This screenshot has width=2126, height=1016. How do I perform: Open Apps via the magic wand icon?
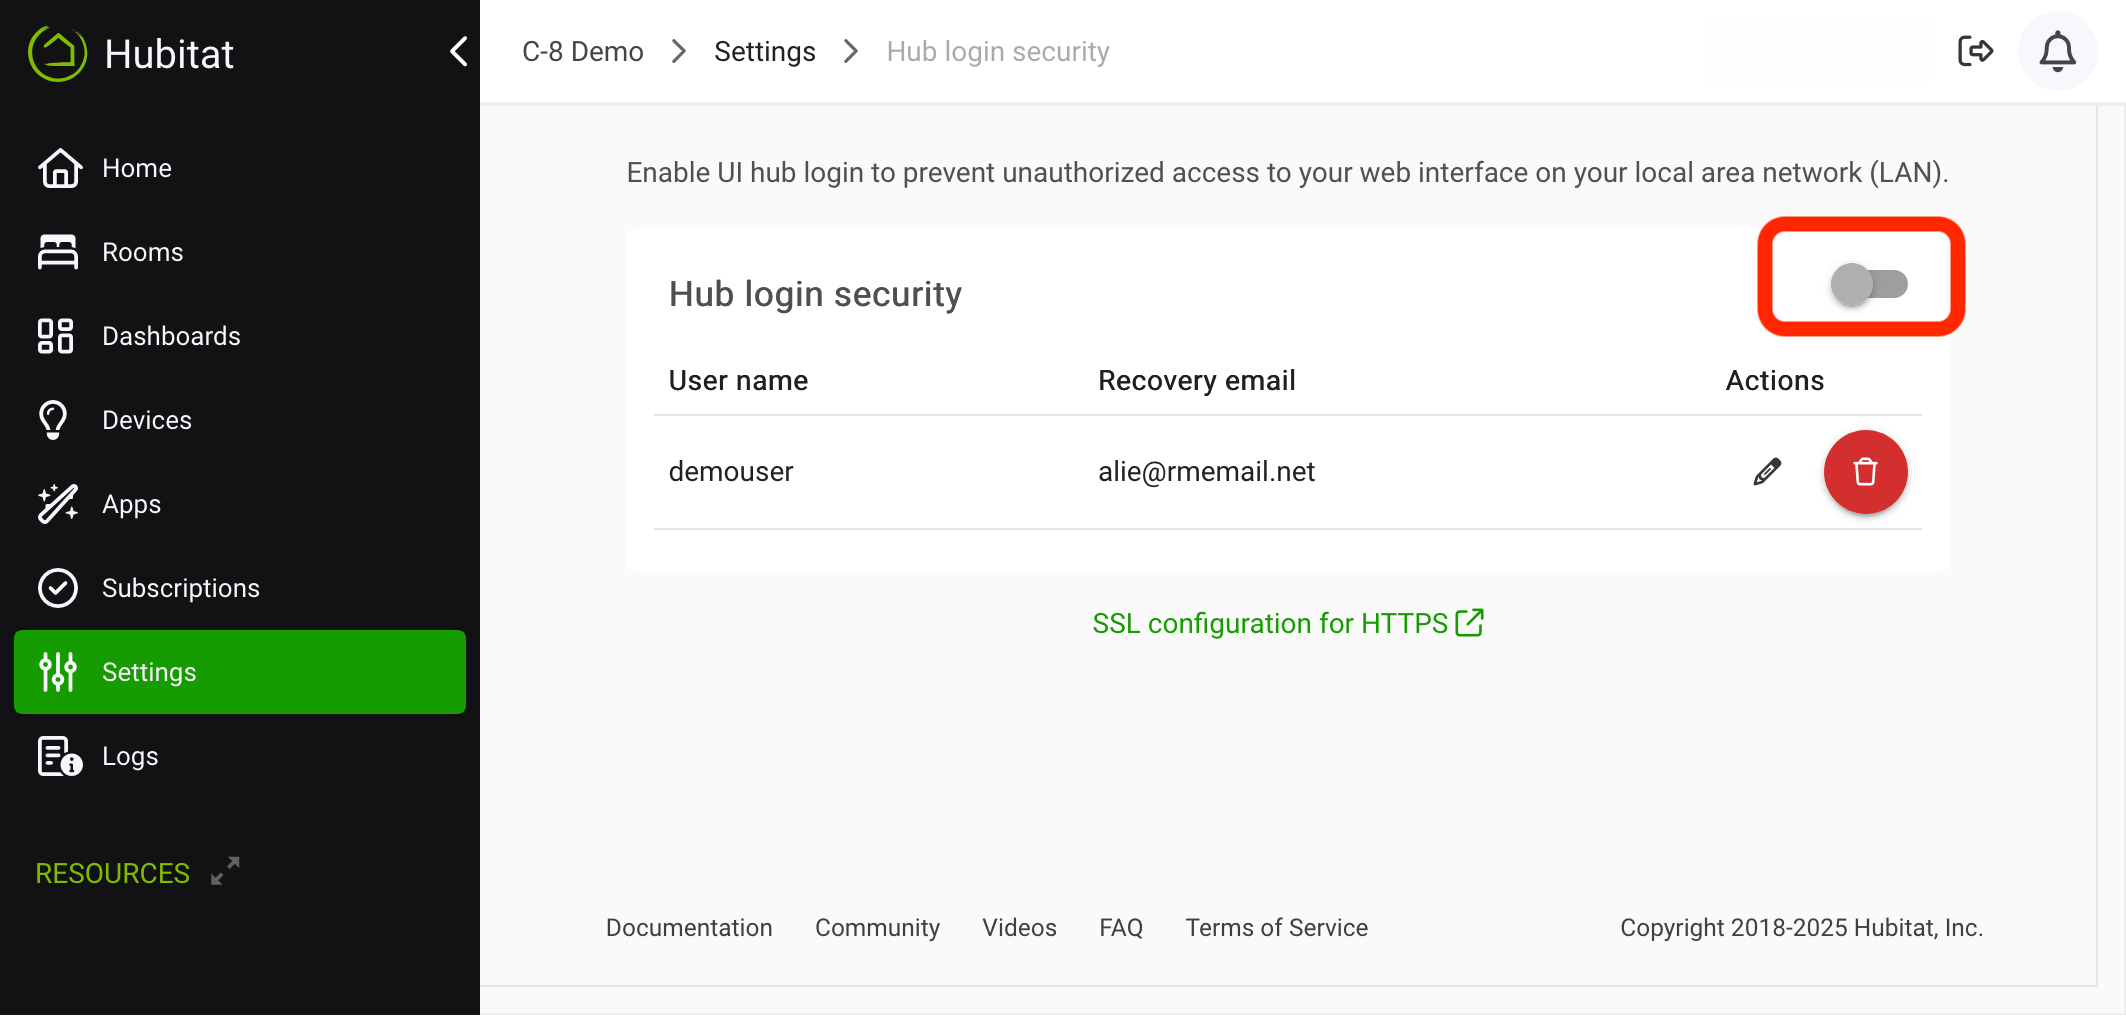point(57,503)
